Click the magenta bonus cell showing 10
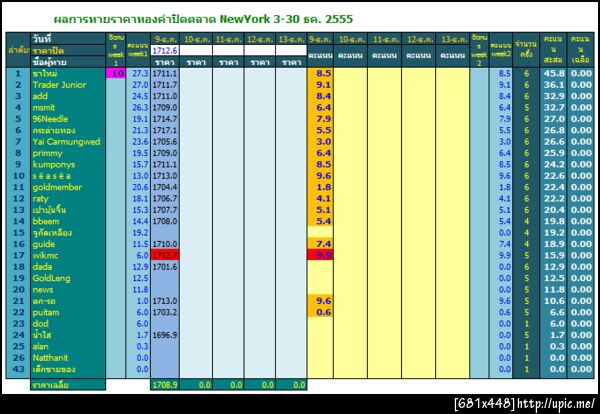The height and width of the screenshot is (414, 600). [x=116, y=73]
